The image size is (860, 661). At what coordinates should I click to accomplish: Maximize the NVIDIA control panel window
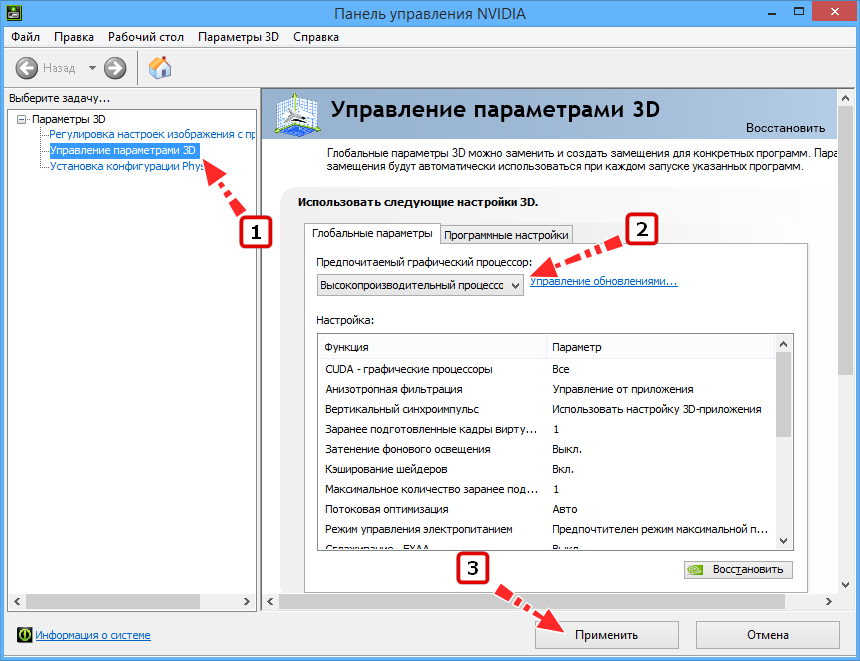799,11
